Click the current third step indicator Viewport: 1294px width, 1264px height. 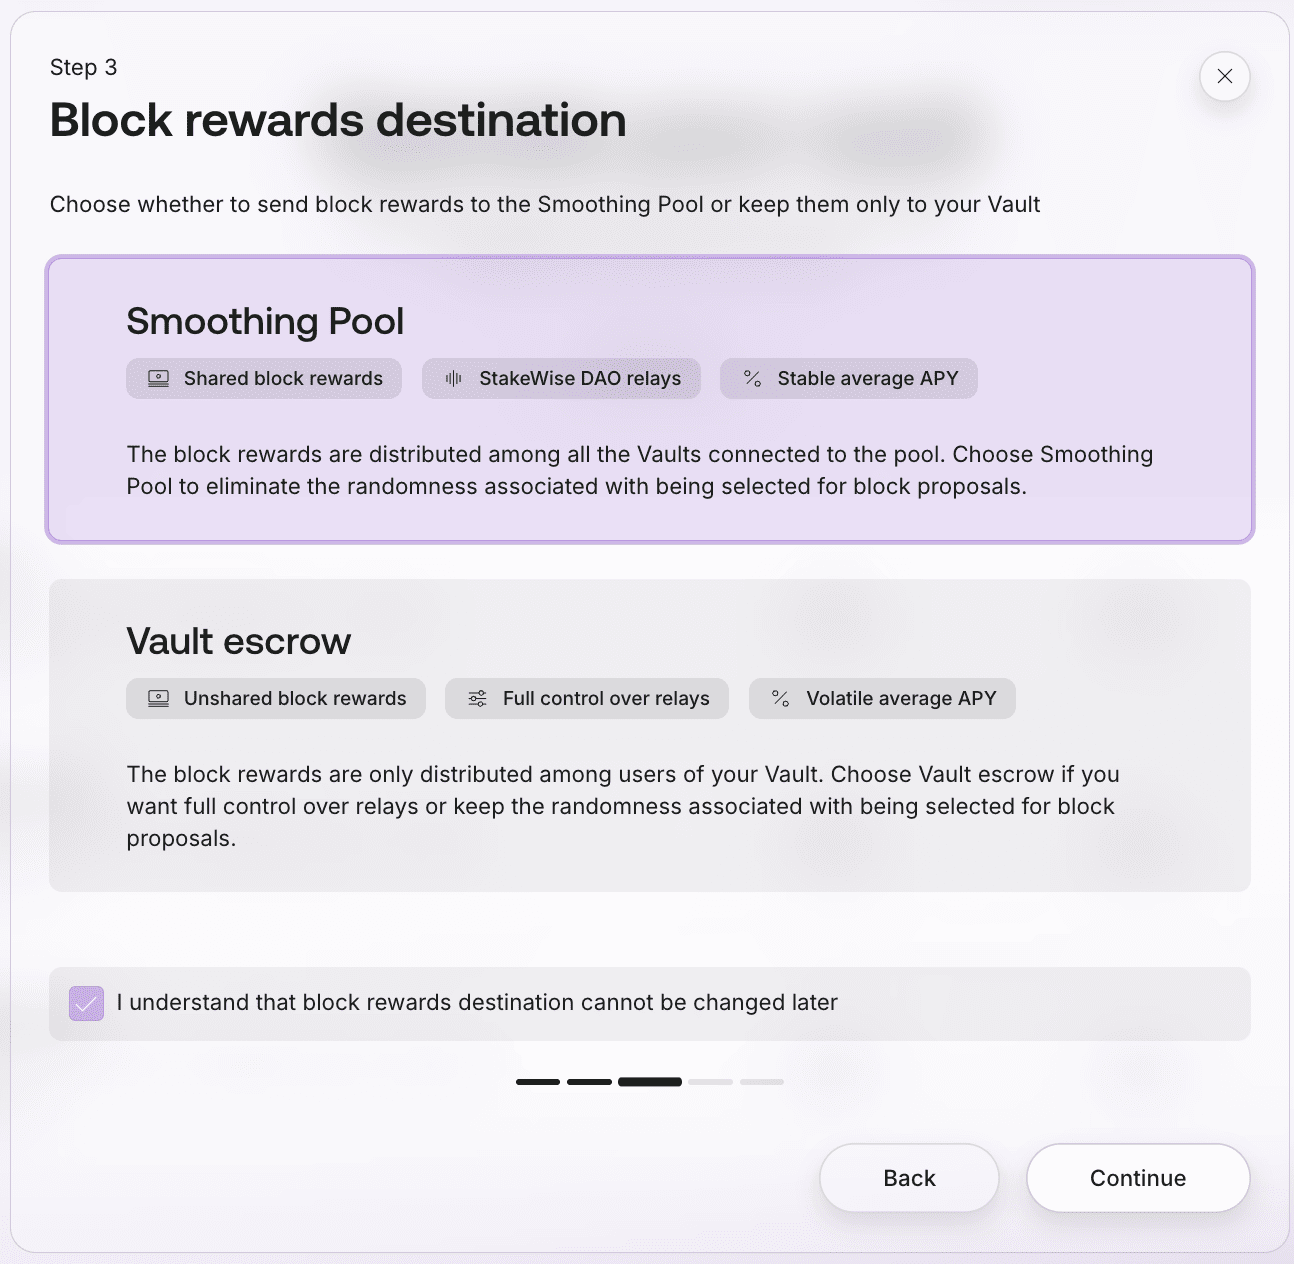650,1082
